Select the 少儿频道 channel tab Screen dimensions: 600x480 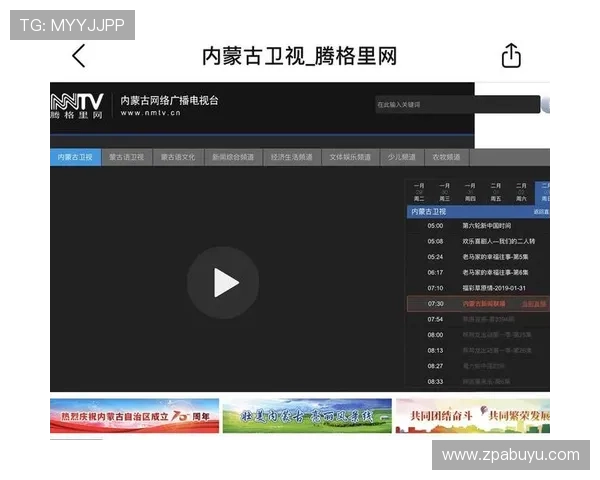402,157
